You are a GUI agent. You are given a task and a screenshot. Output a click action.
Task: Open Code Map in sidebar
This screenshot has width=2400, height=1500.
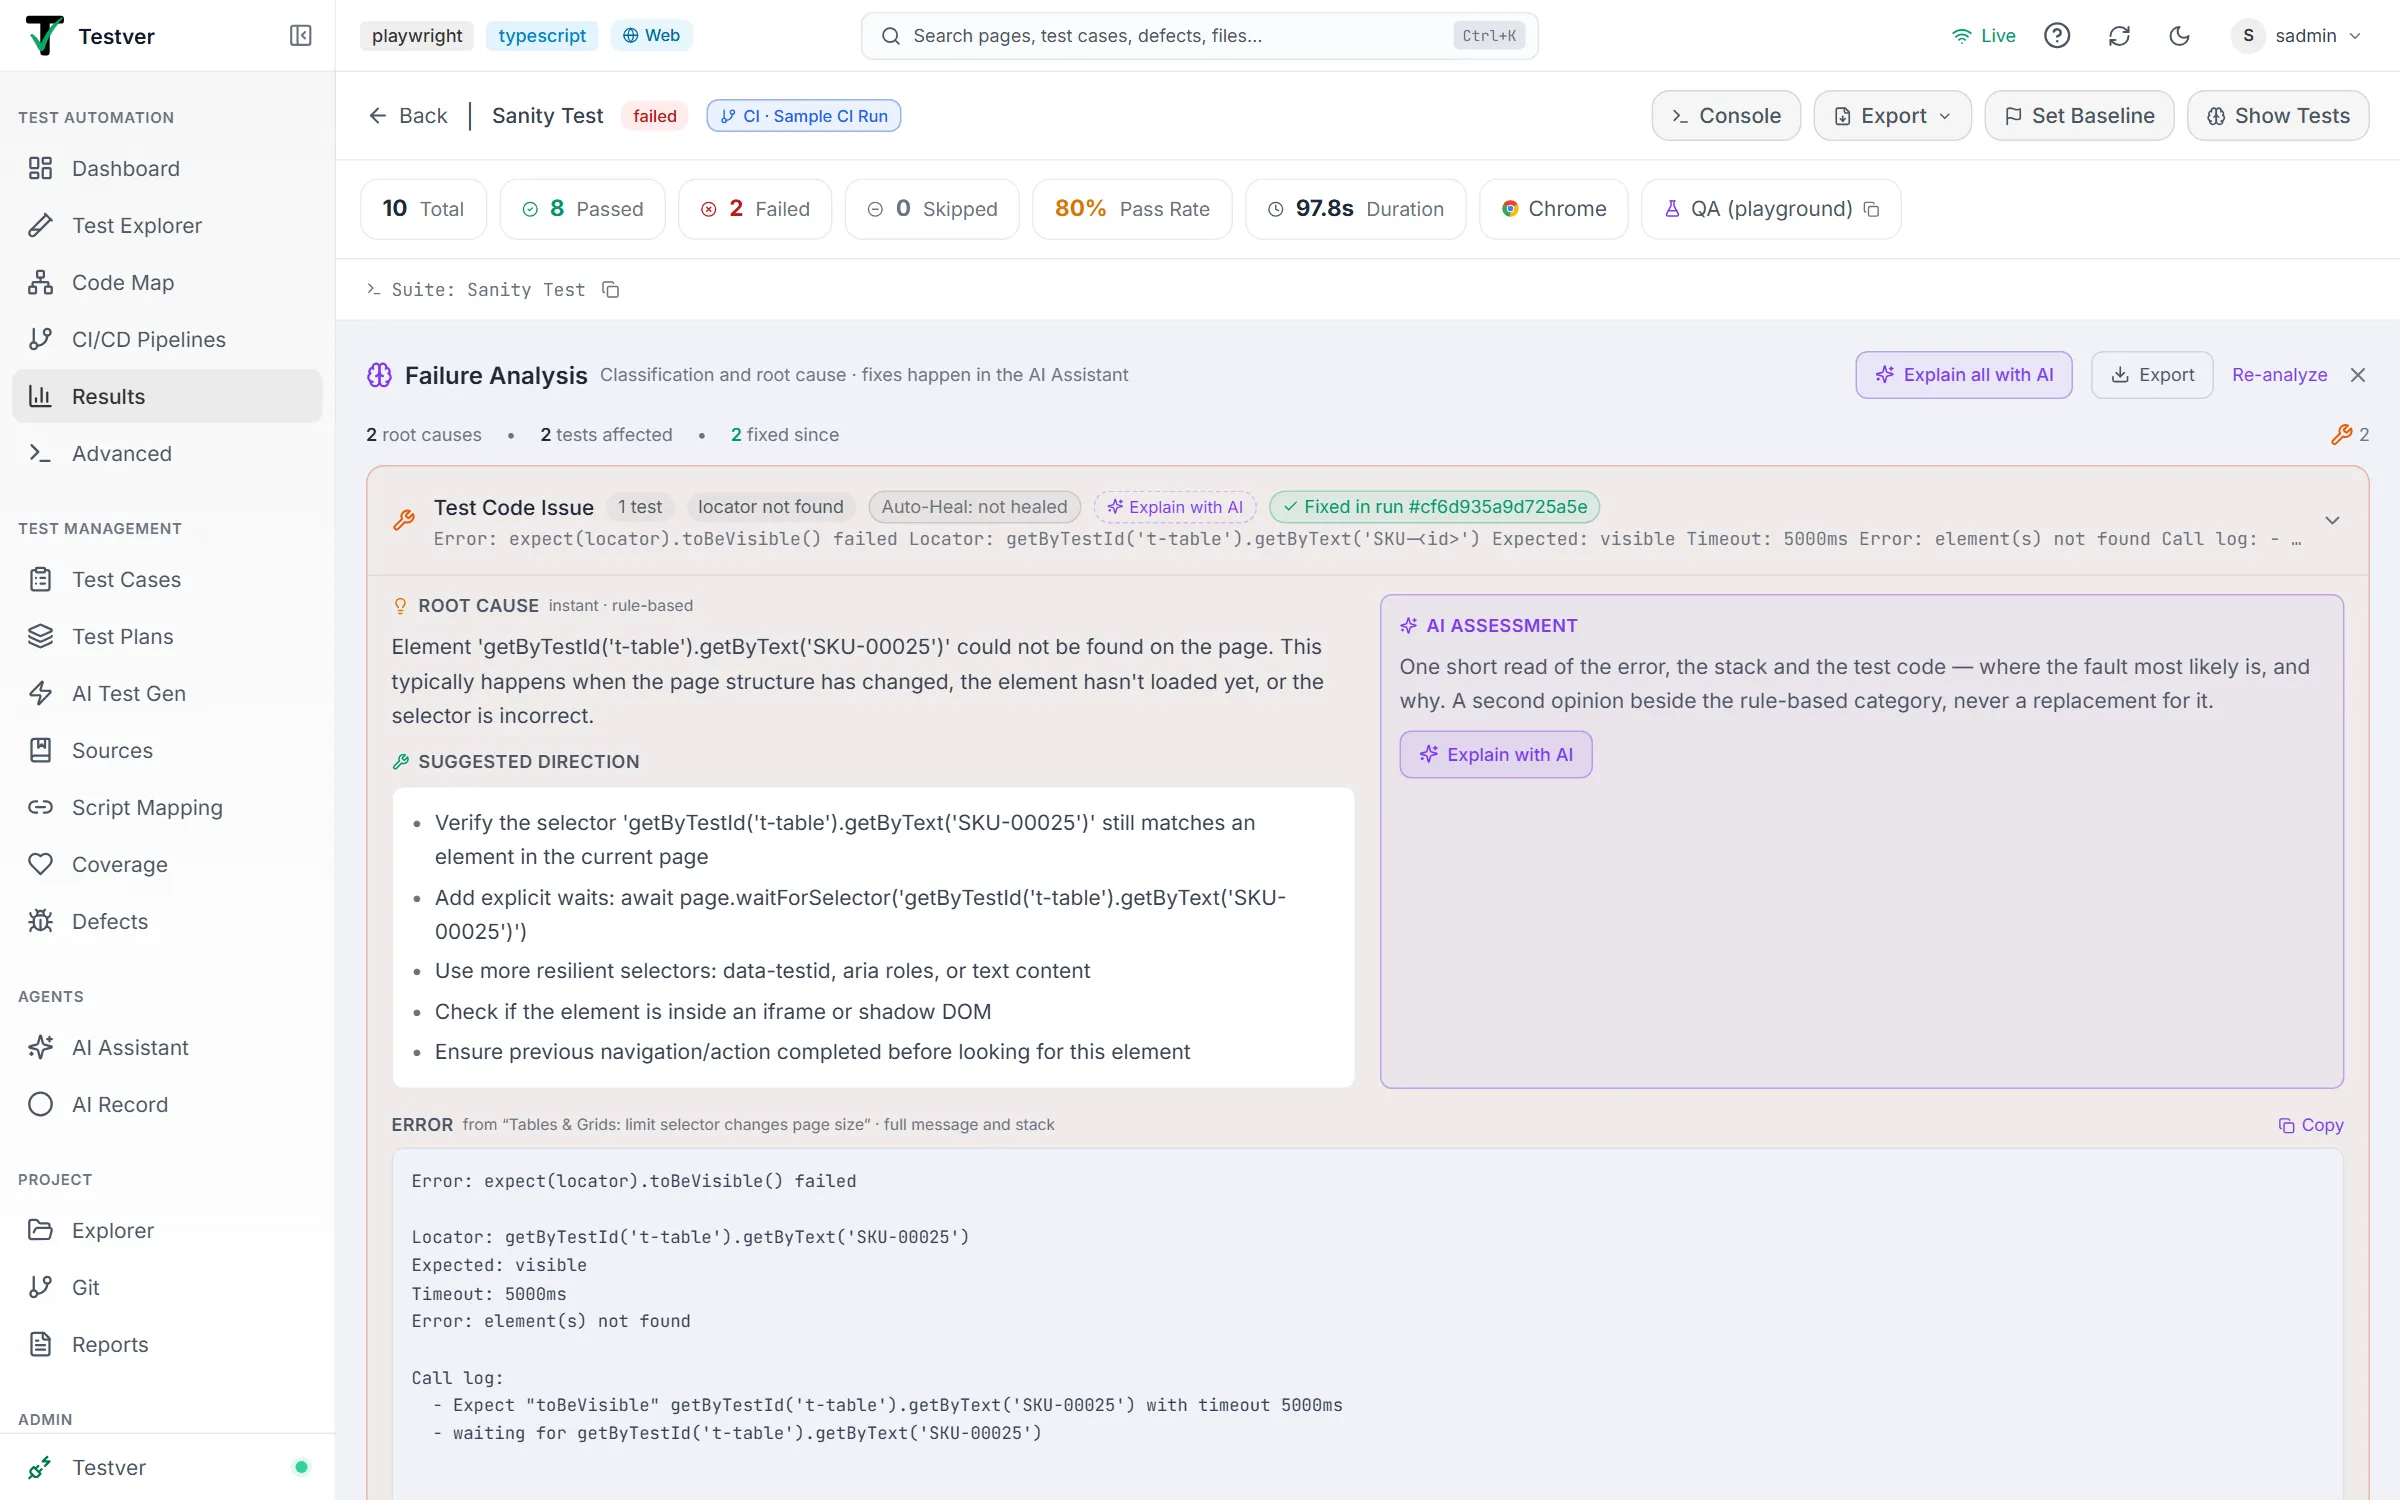(x=167, y=282)
